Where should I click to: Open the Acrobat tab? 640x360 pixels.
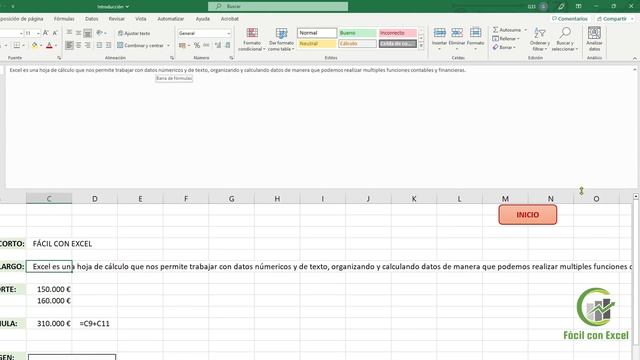point(229,19)
